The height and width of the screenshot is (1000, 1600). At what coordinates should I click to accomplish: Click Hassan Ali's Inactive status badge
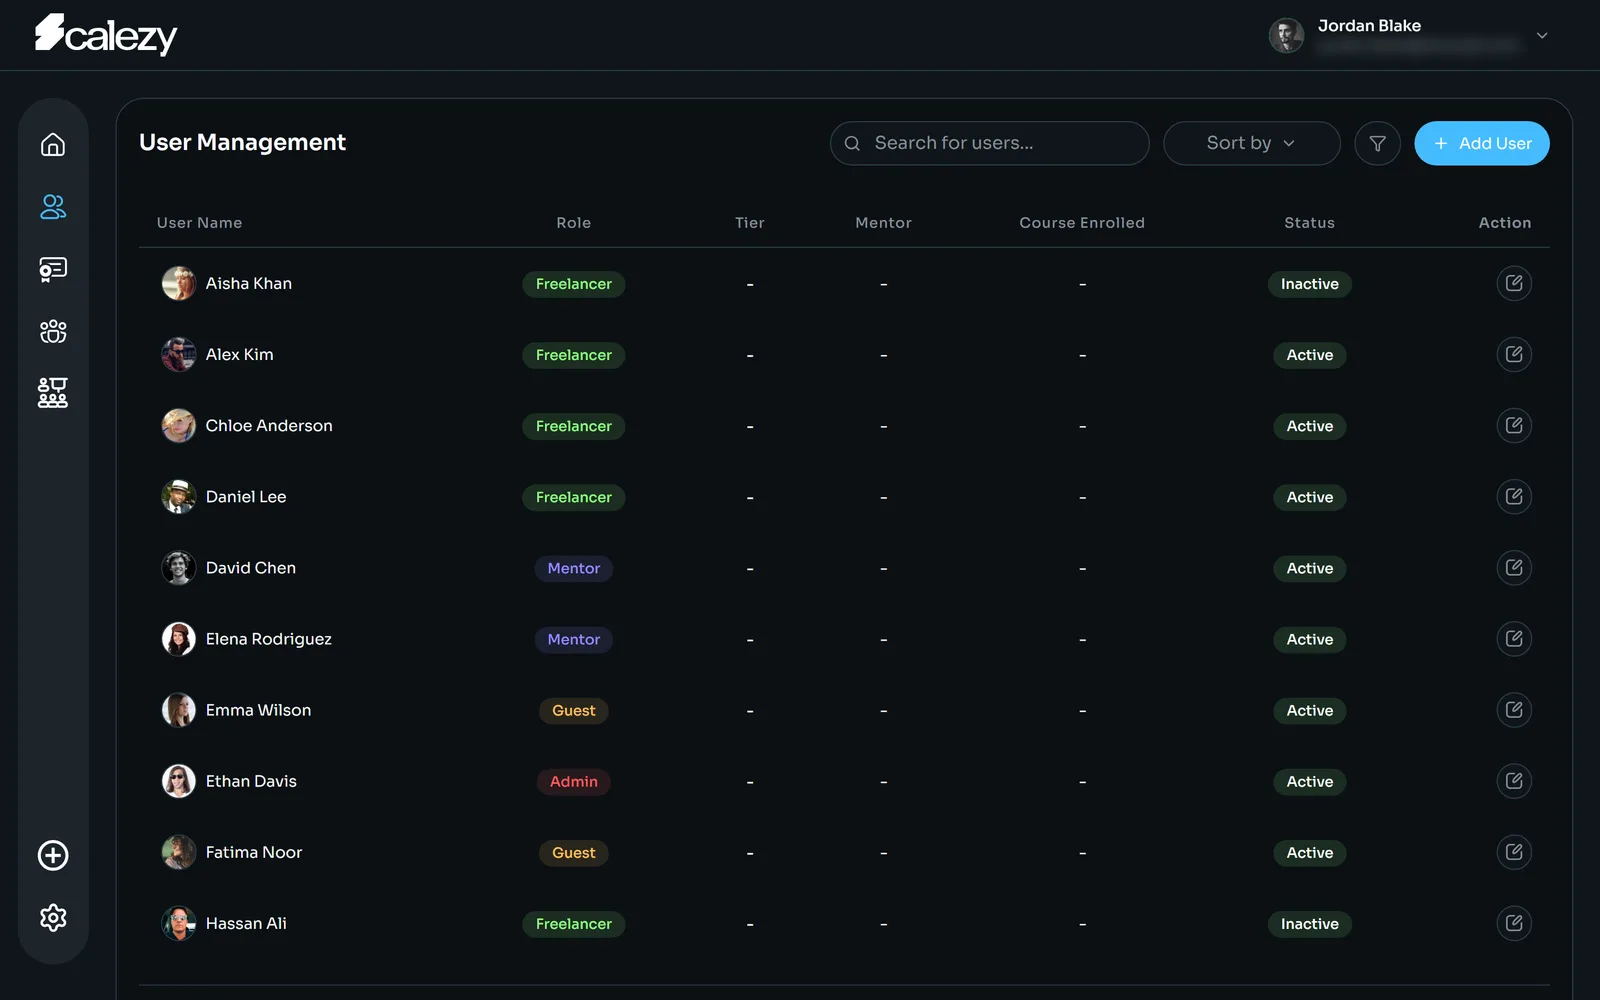tap(1309, 924)
